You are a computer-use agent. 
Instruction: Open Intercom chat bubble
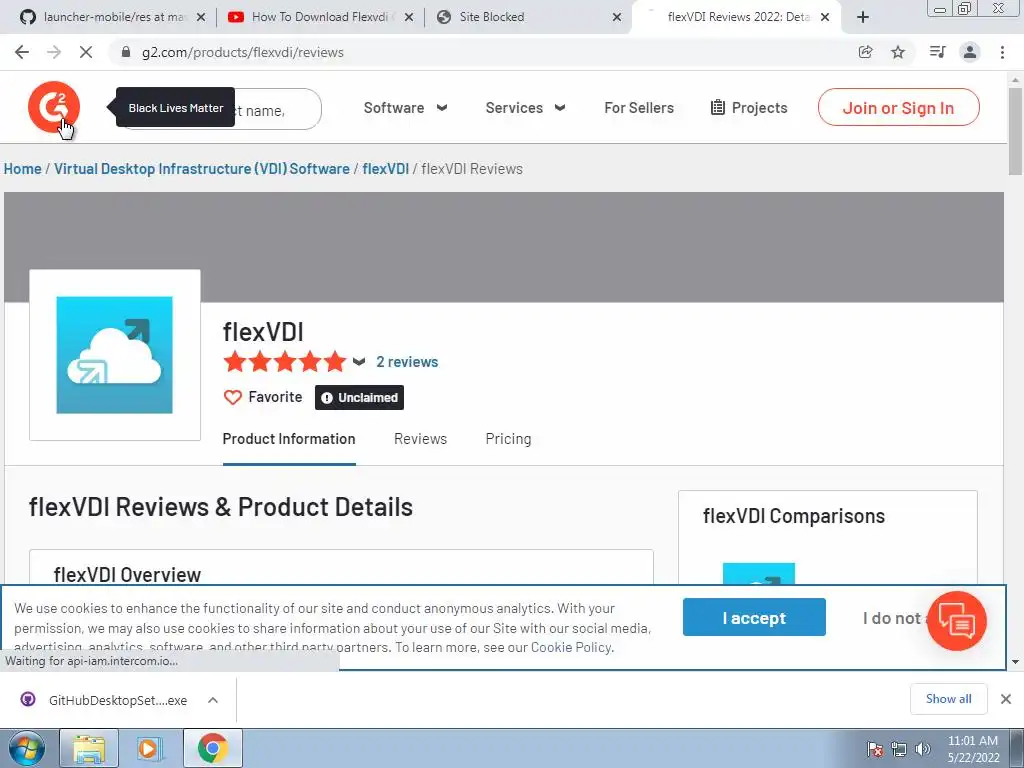point(957,620)
